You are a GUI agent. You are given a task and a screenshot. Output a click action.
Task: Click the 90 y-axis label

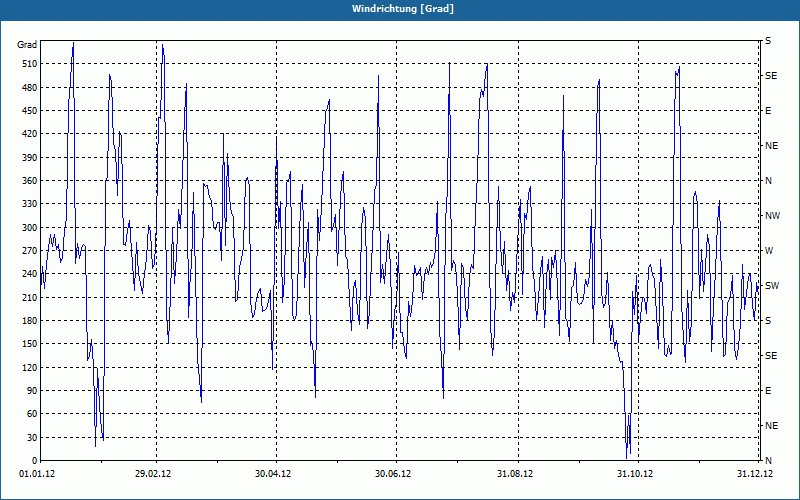tap(31, 391)
